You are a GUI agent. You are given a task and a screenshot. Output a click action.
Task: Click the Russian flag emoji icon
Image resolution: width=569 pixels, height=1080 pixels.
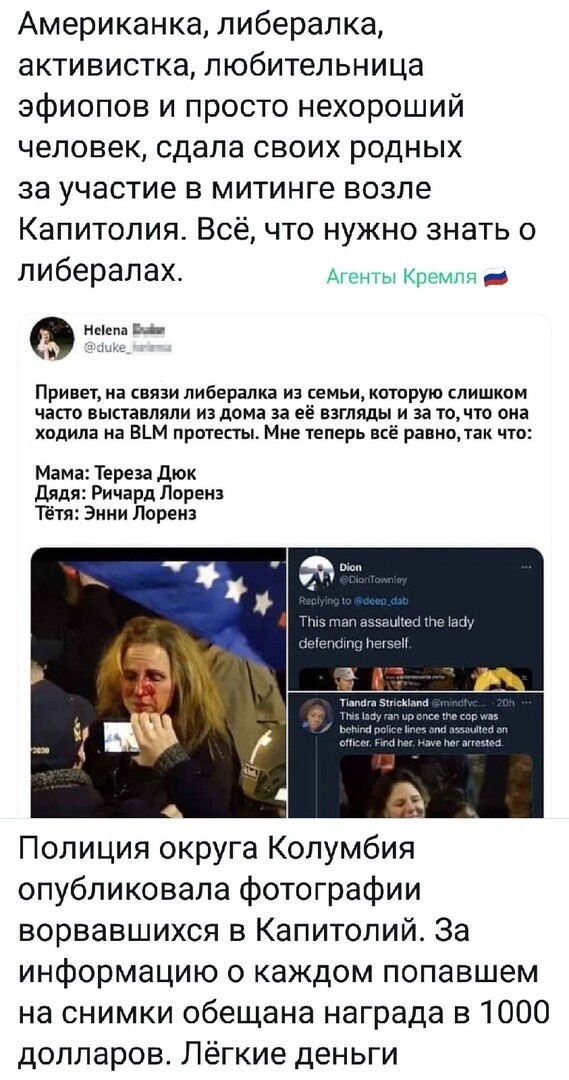click(495, 277)
